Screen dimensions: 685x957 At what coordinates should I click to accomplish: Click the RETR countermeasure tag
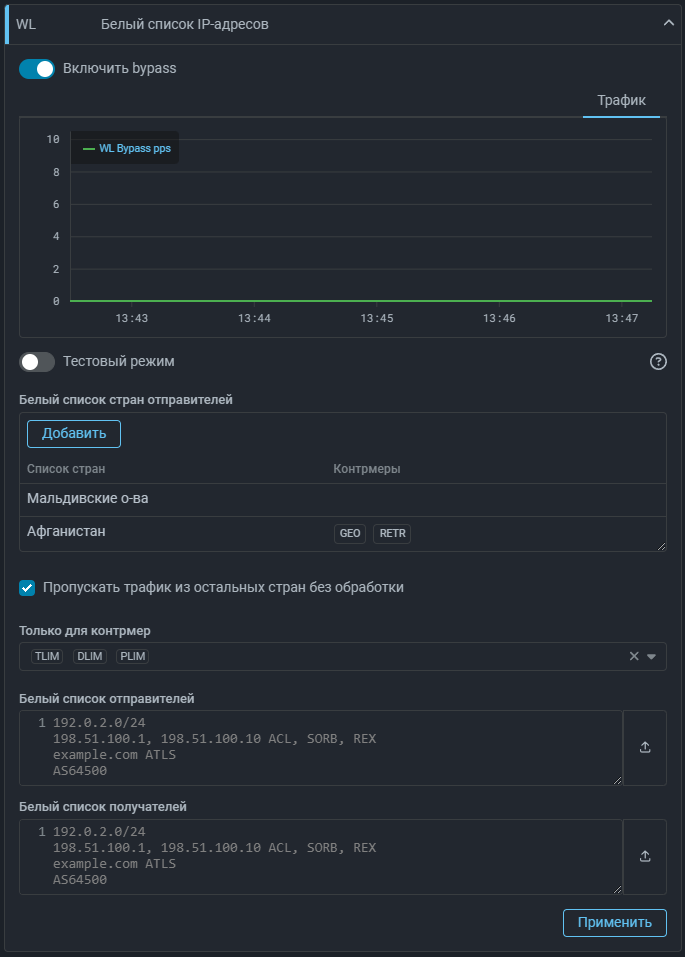[392, 534]
